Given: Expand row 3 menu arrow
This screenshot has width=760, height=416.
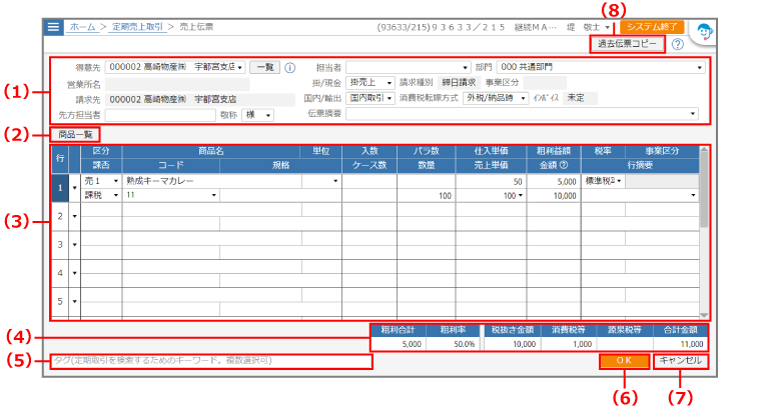Looking at the screenshot, I should tap(75, 245).
